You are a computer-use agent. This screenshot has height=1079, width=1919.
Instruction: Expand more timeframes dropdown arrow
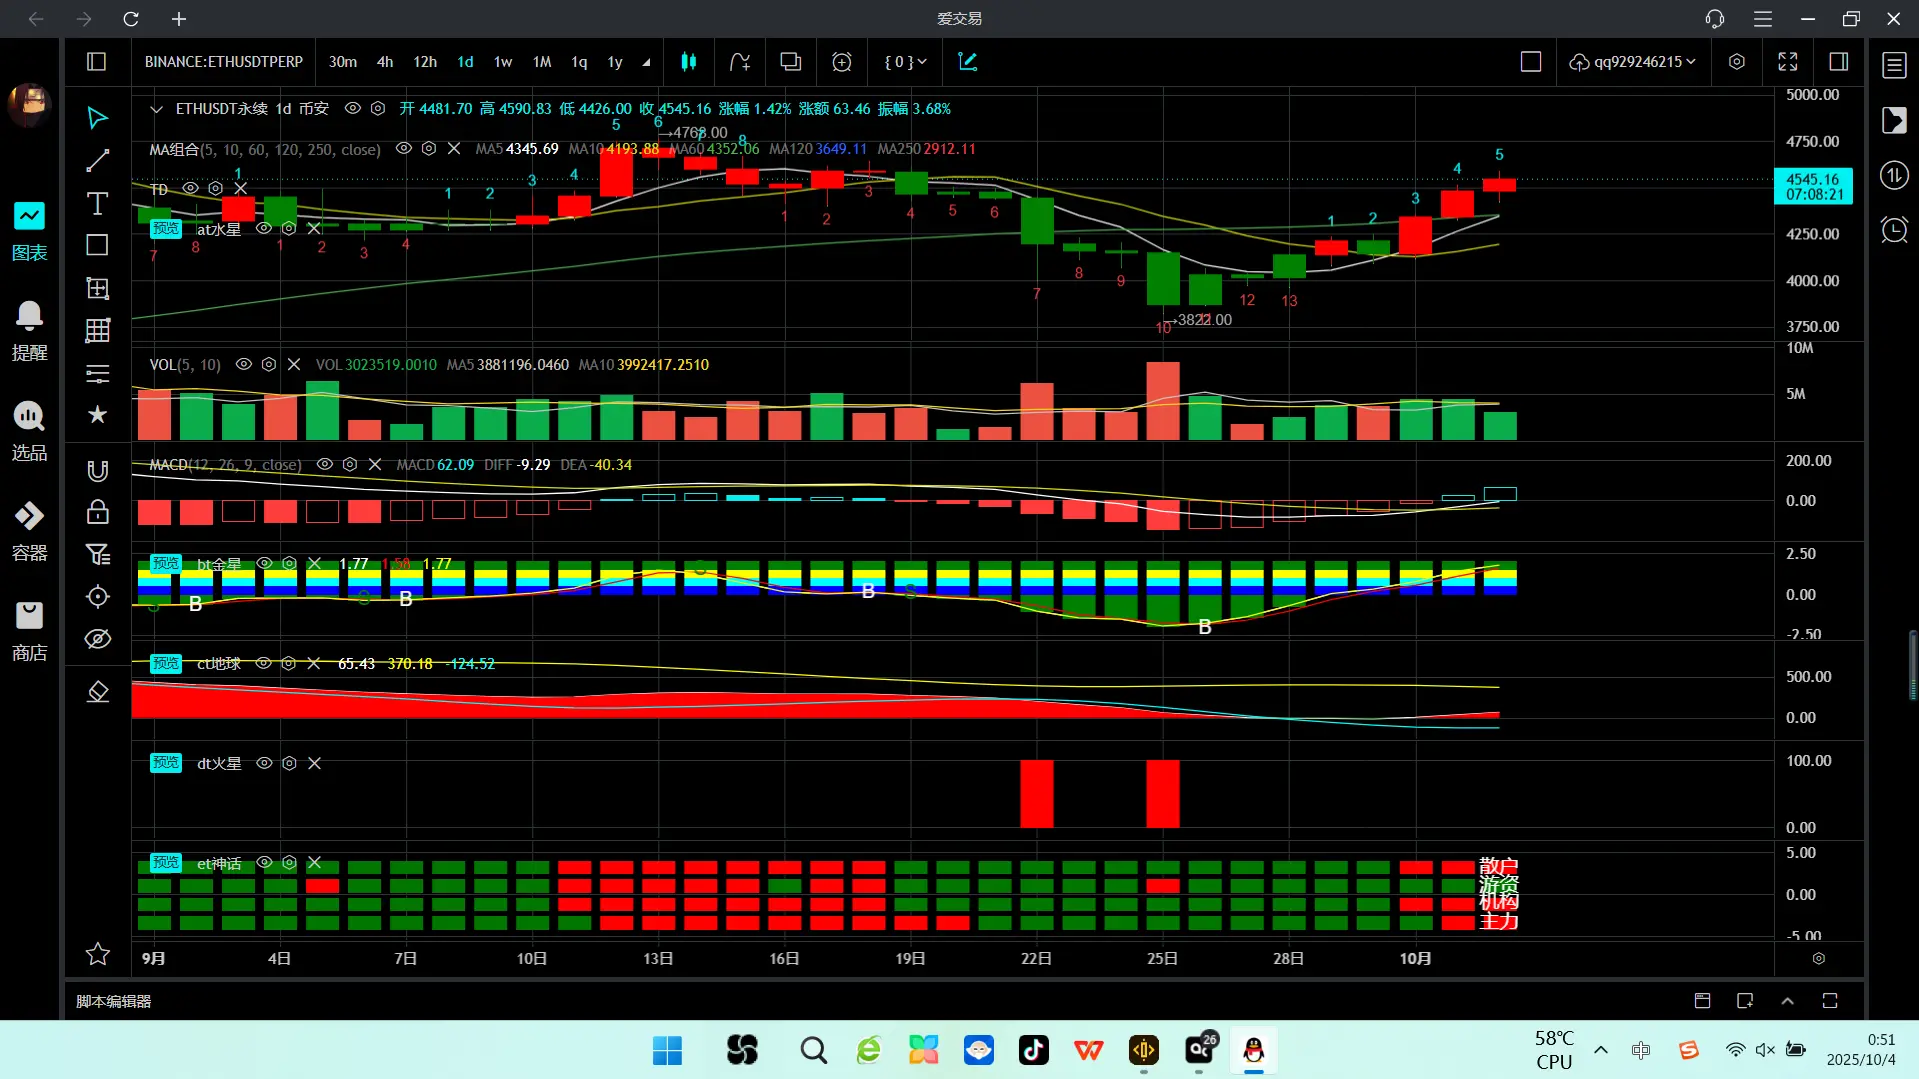(x=646, y=62)
